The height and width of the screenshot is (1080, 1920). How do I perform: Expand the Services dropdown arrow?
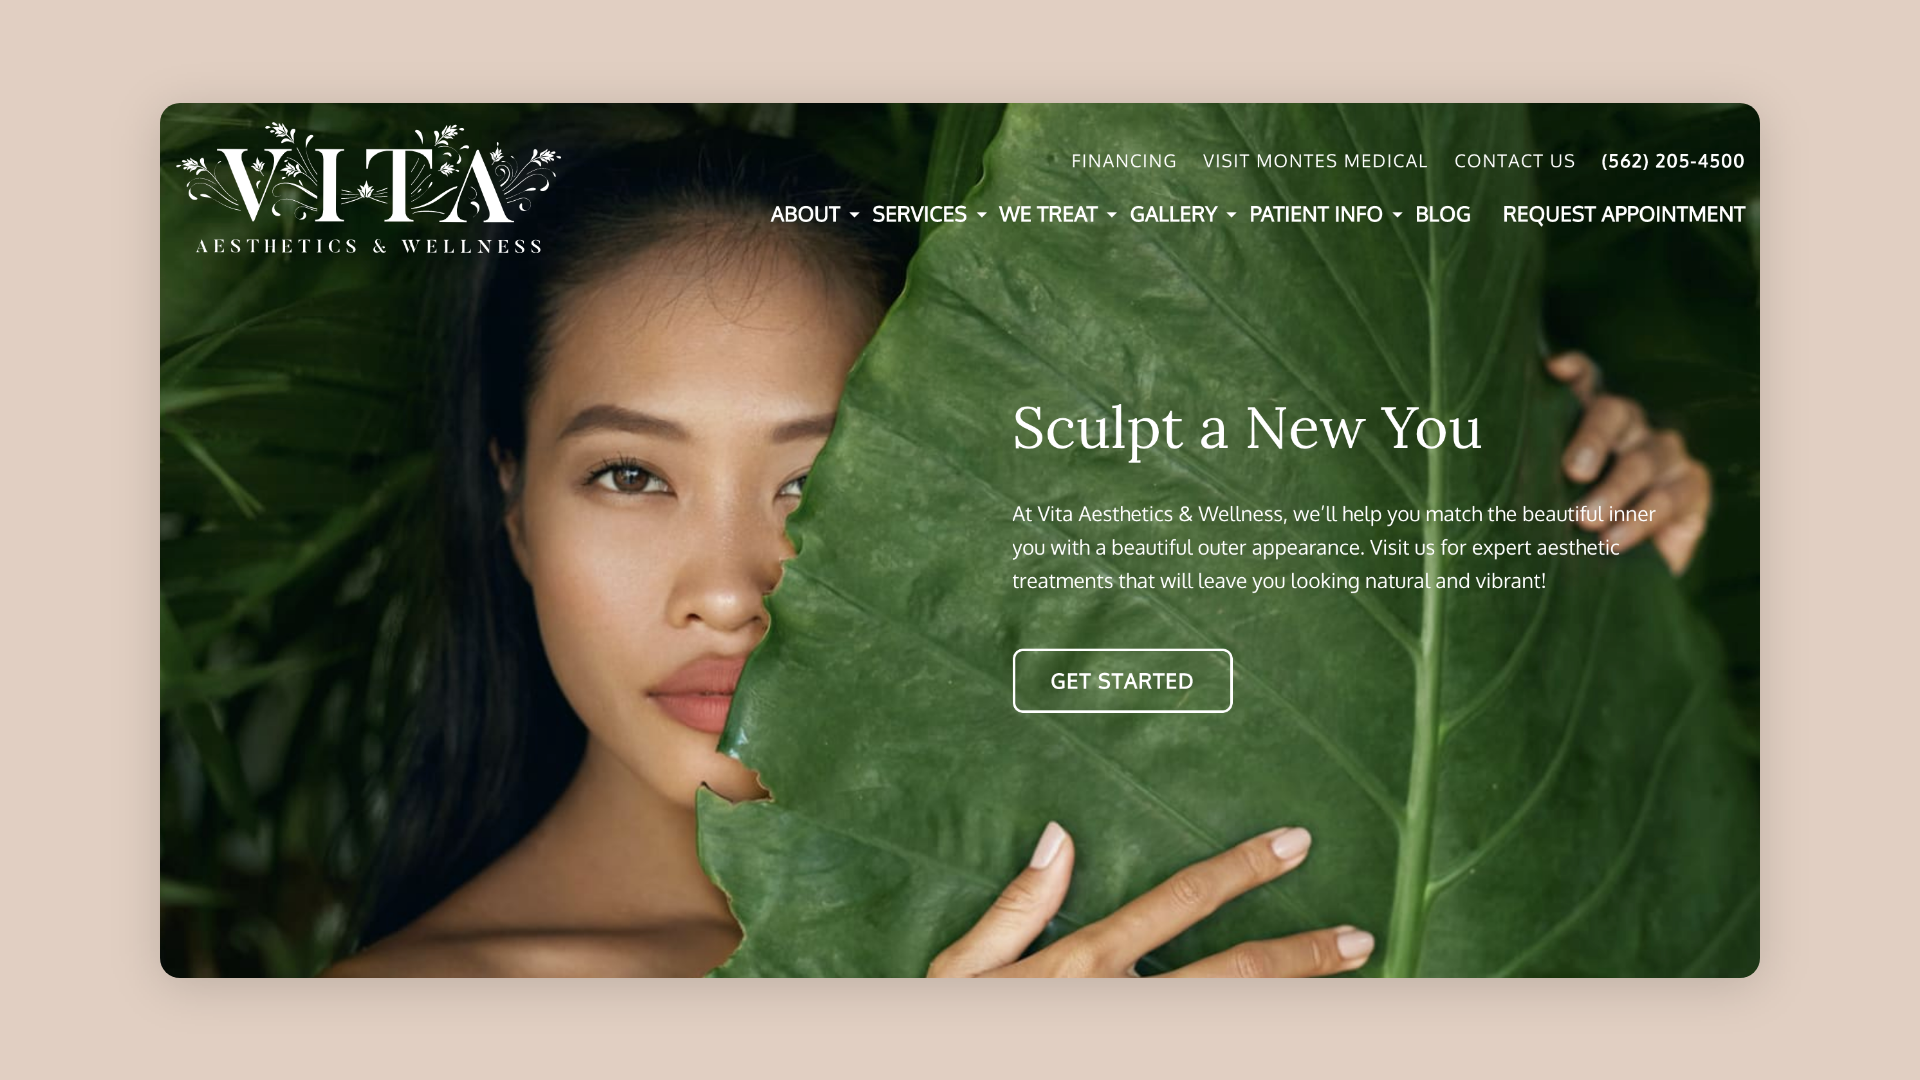pyautogui.click(x=981, y=215)
